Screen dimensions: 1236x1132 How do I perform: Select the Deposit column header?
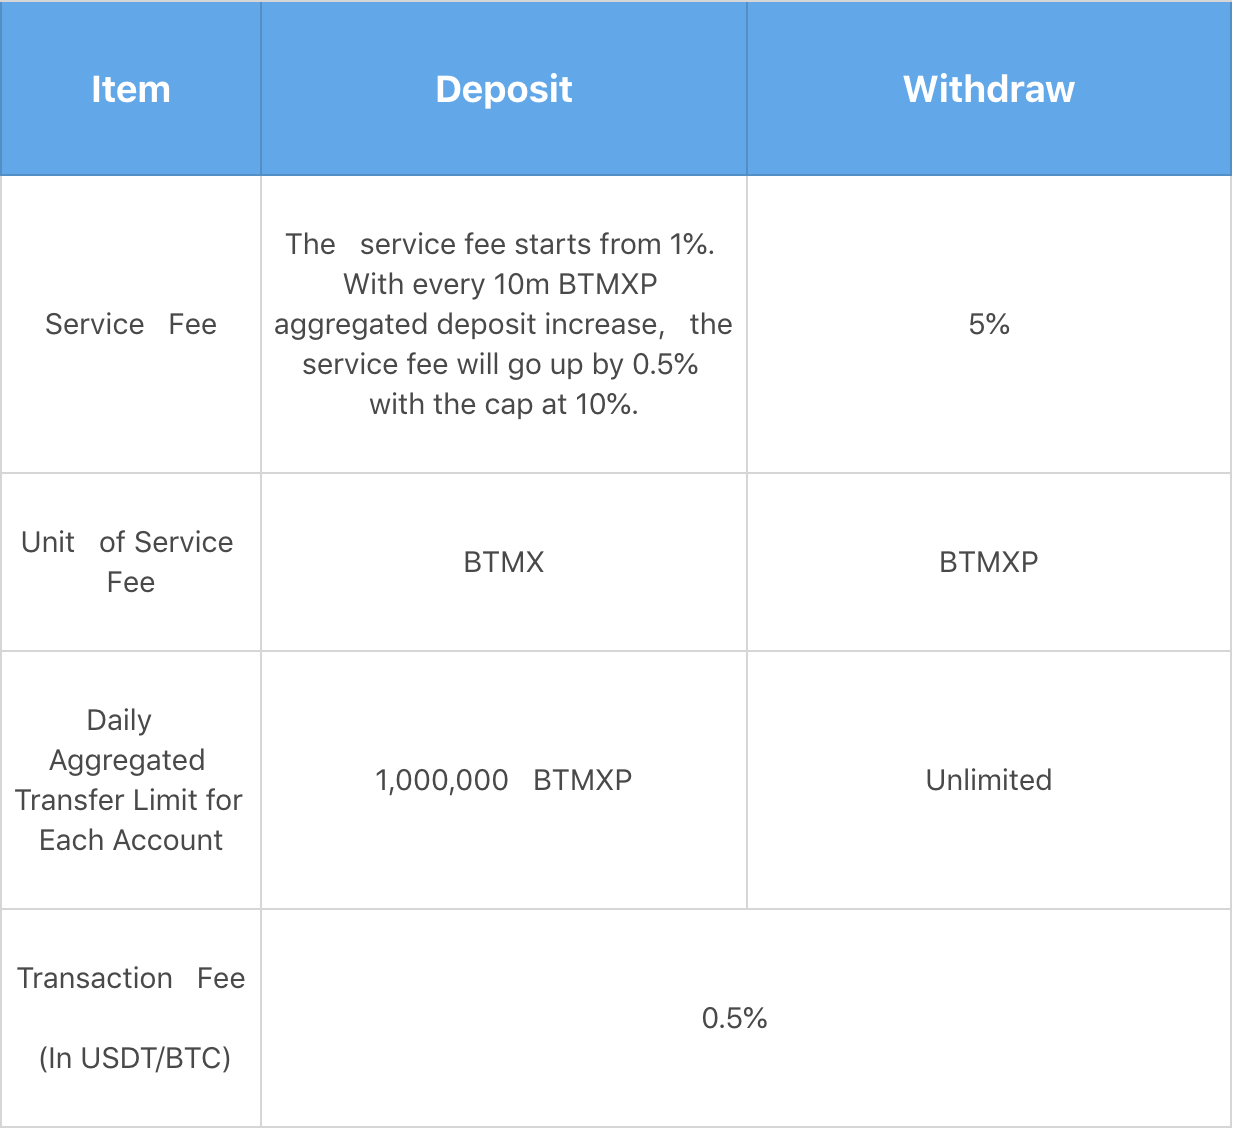coord(504,89)
